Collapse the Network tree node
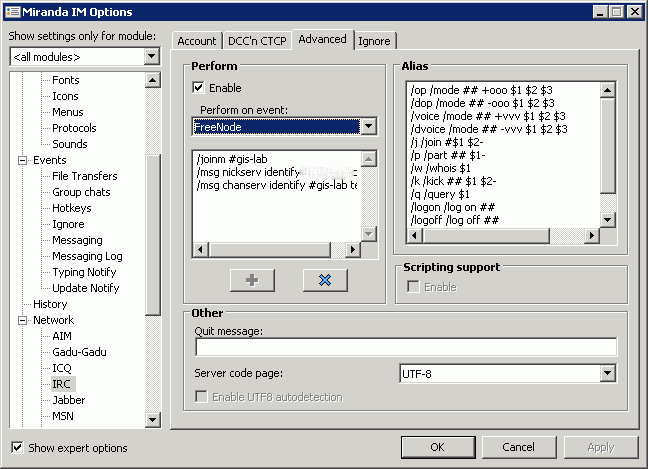Image resolution: width=648 pixels, height=469 pixels. (23, 320)
